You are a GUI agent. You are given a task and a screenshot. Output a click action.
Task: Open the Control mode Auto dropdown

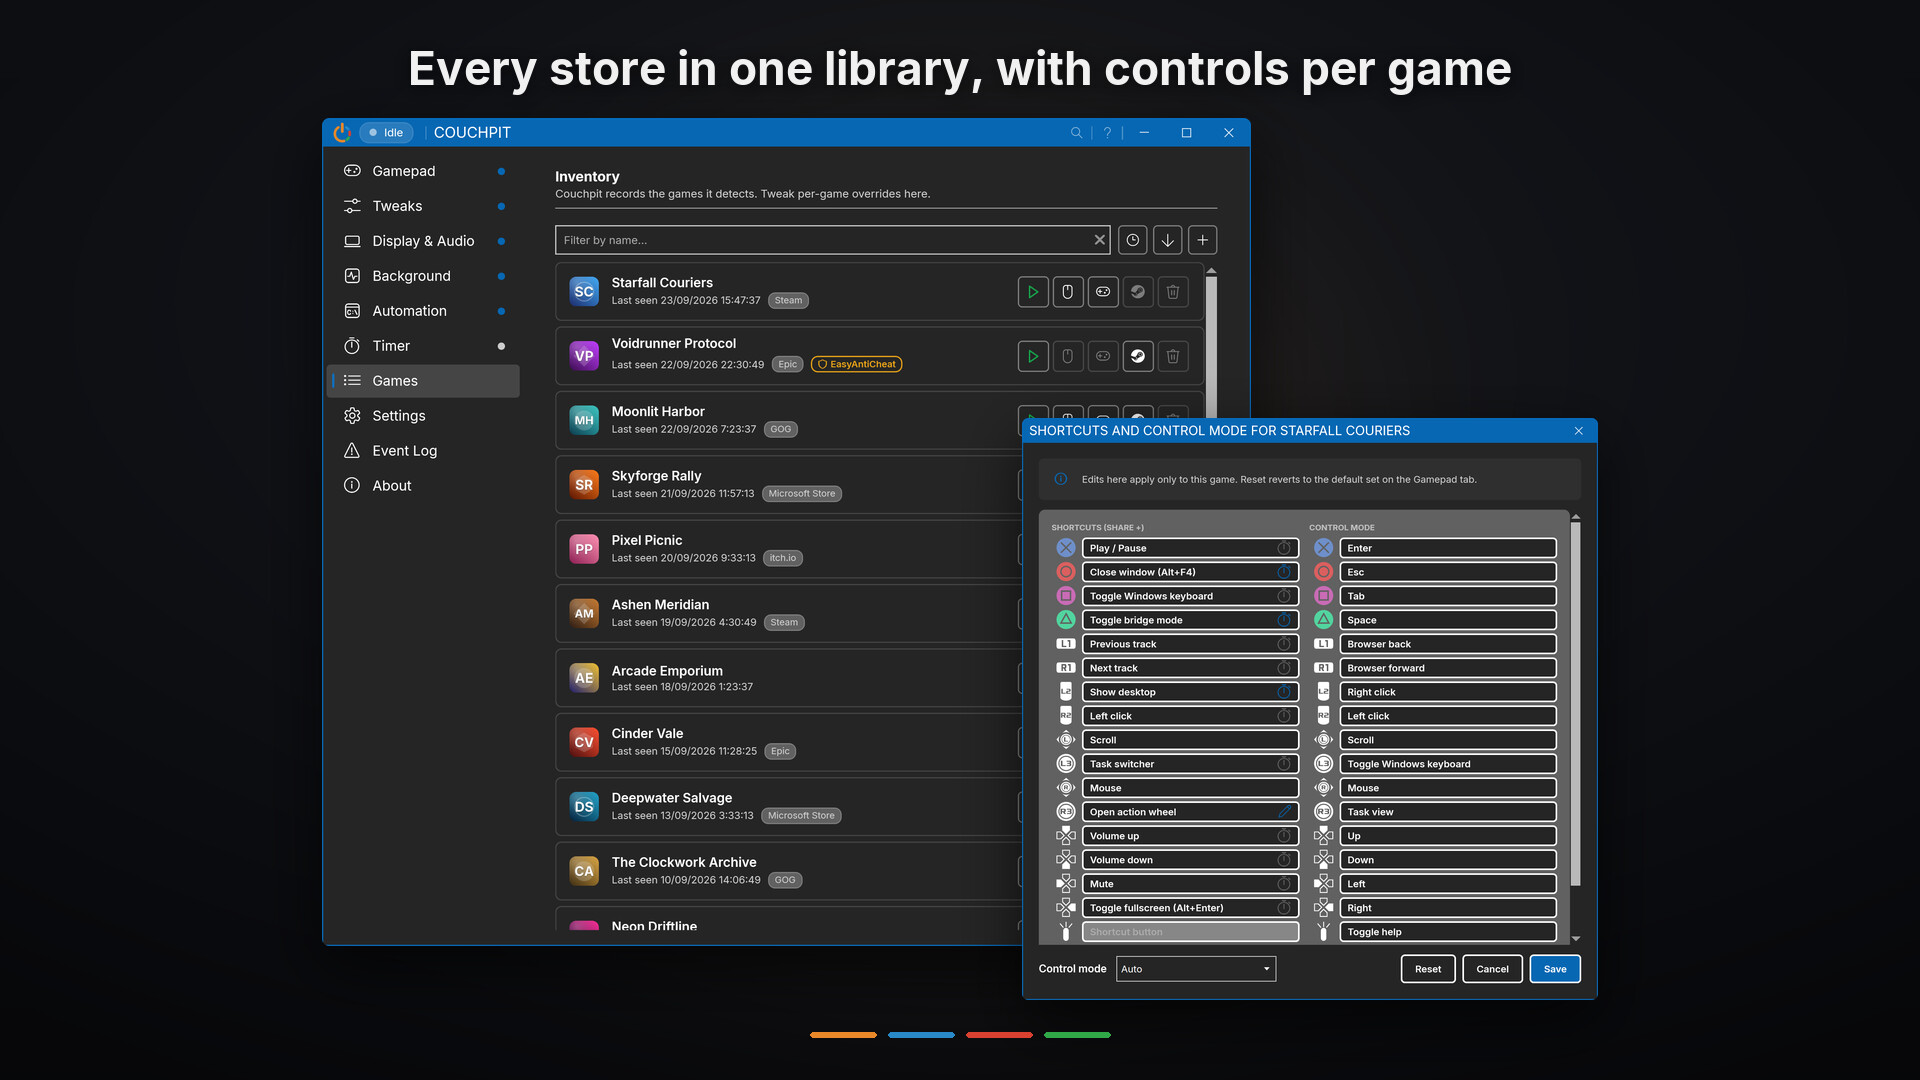point(1196,969)
